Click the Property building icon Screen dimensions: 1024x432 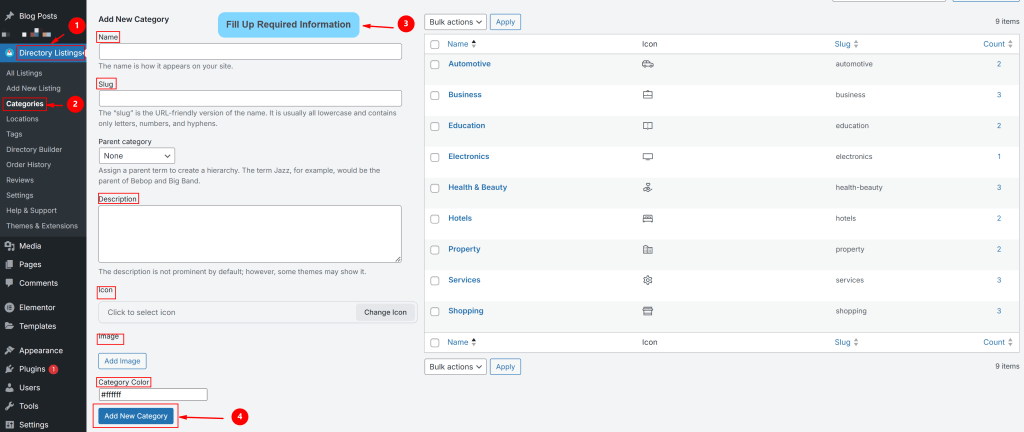[x=648, y=249]
